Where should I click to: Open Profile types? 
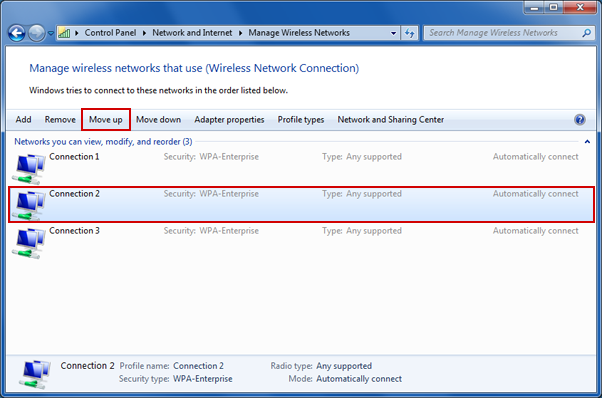click(x=301, y=120)
